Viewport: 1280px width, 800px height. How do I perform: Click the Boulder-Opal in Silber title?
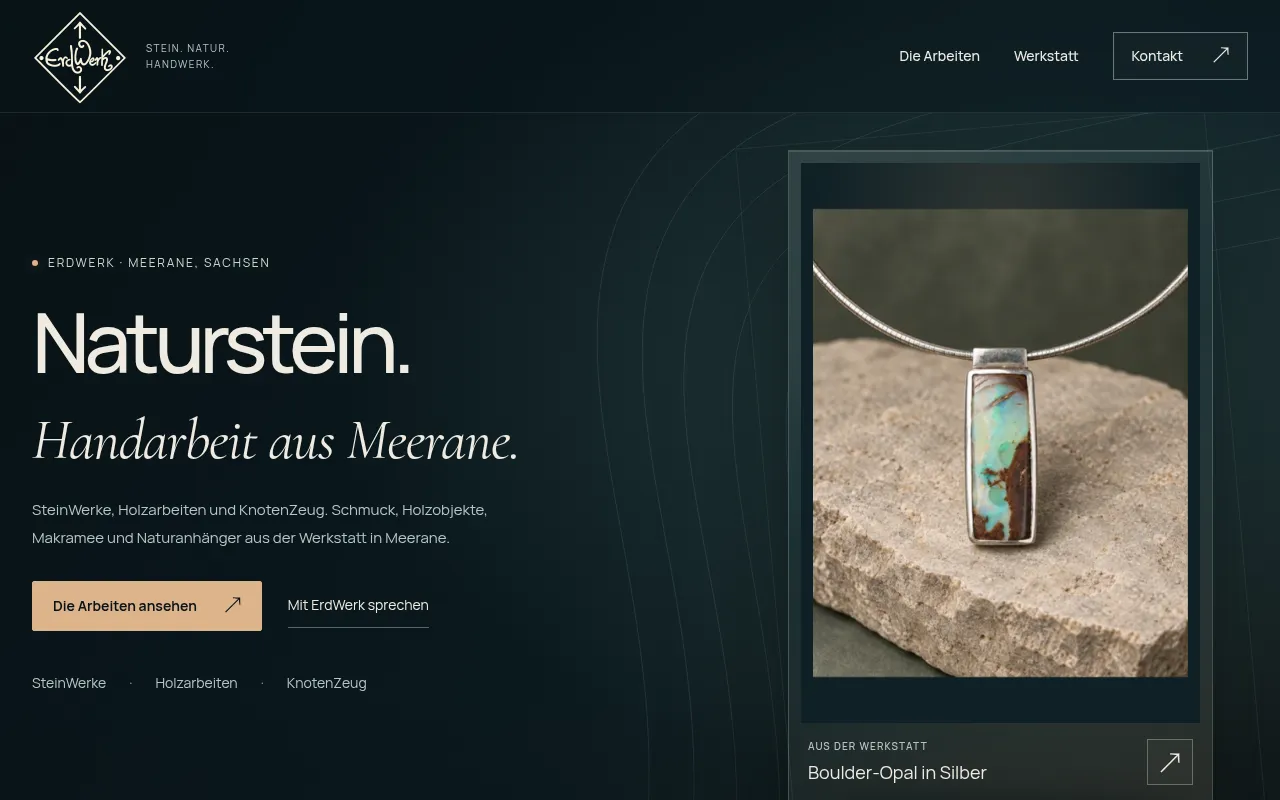897,773
